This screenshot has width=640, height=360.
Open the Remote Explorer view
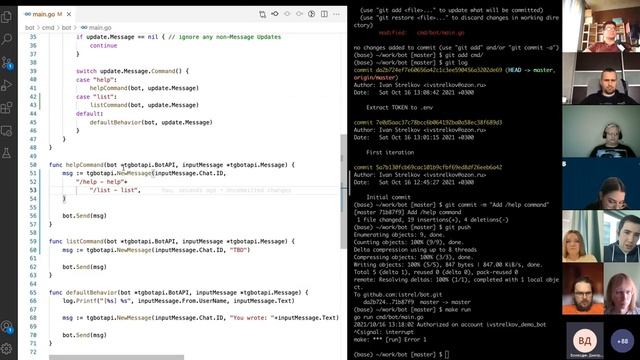[7, 131]
